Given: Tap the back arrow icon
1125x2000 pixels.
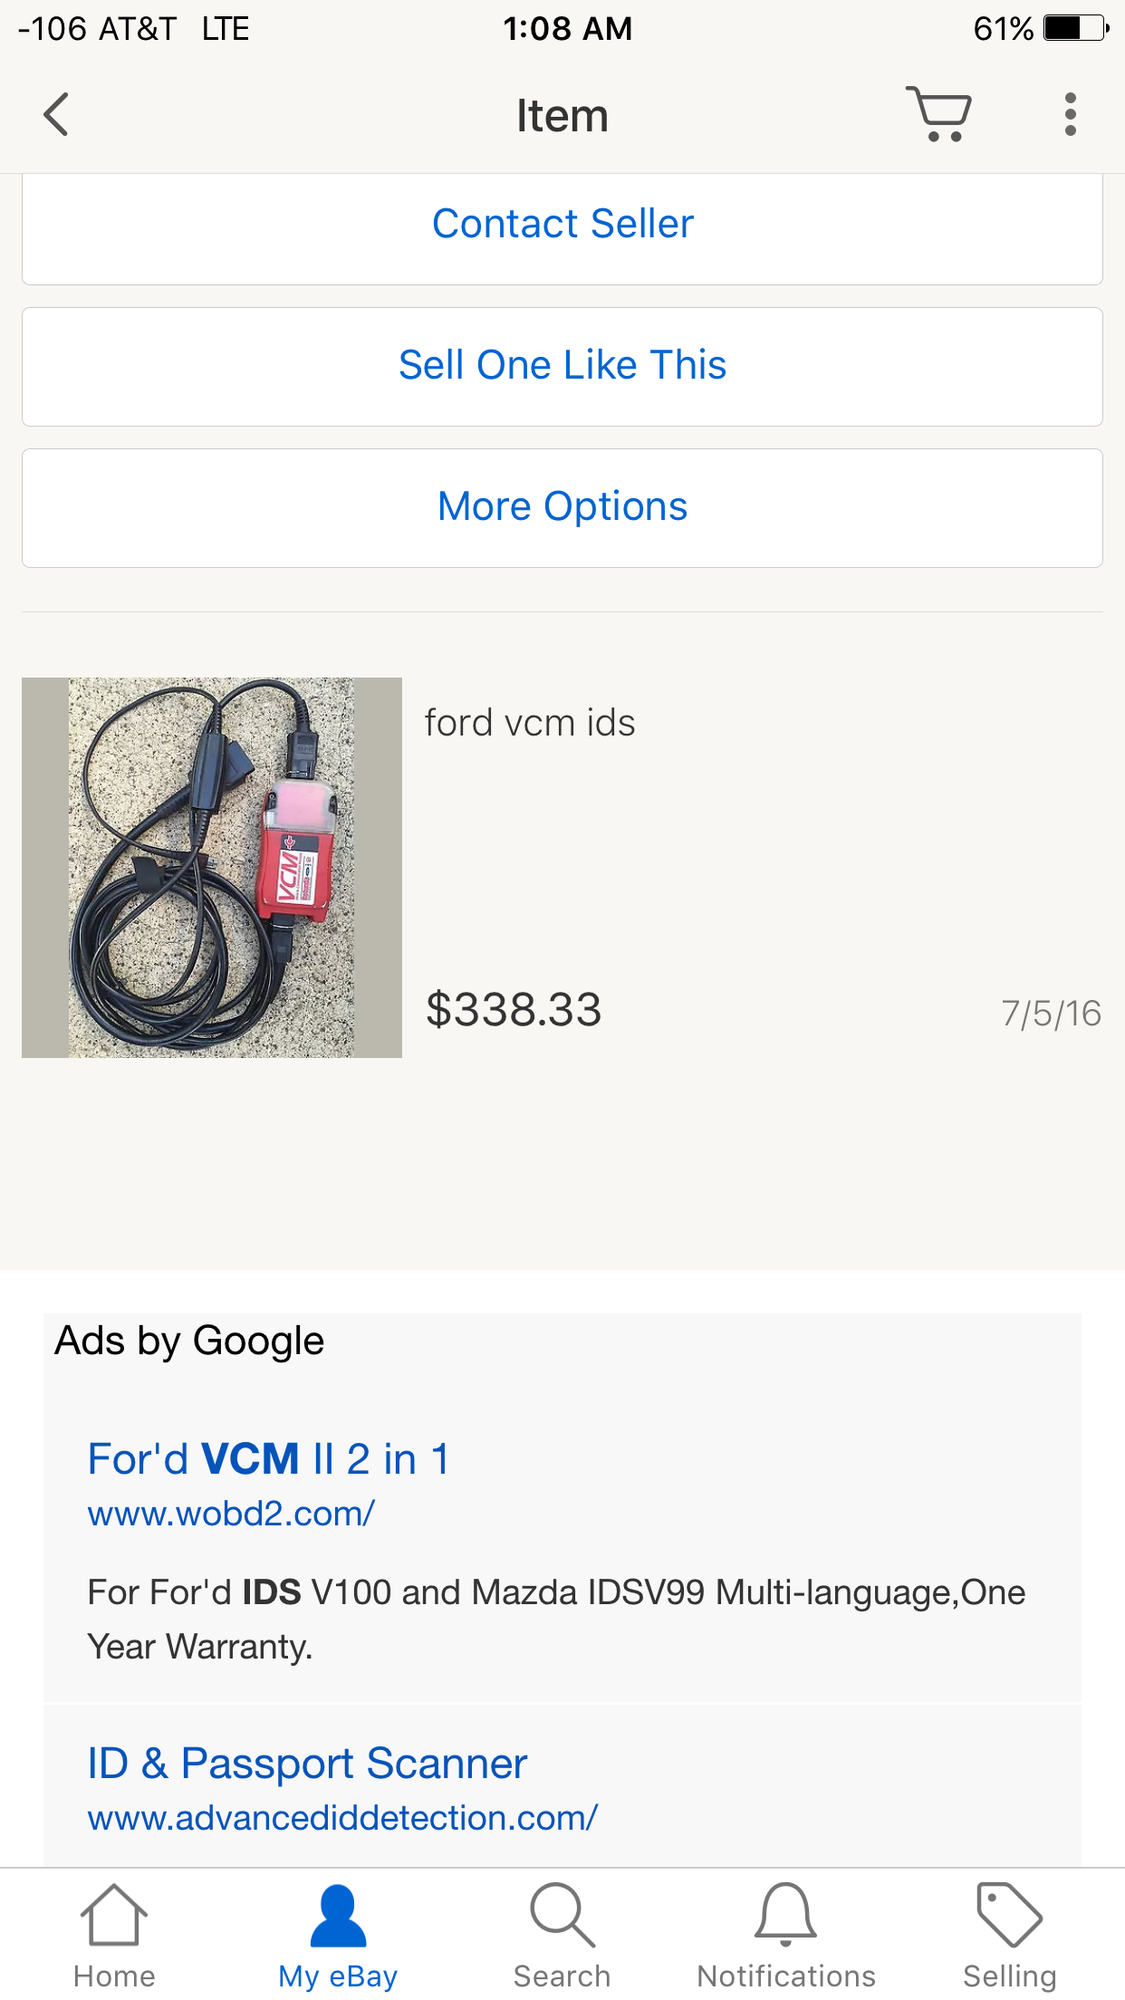Looking at the screenshot, I should (57, 115).
